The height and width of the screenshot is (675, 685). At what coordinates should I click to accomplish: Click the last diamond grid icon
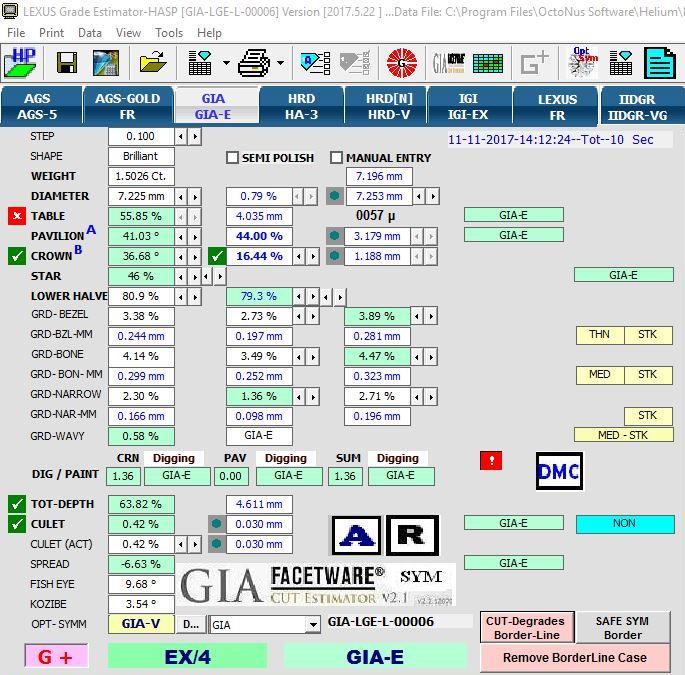click(x=621, y=62)
